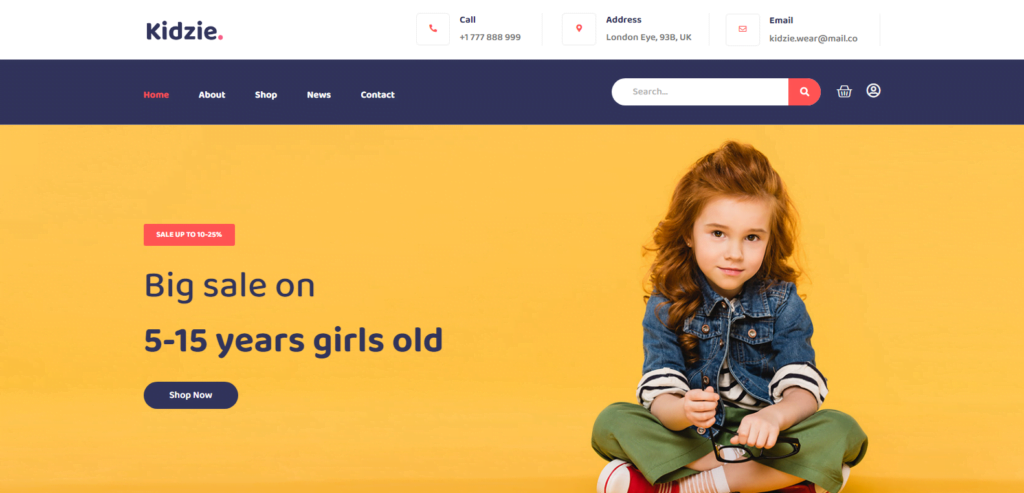
Task: Click the address location pin icon
Action: (579, 29)
